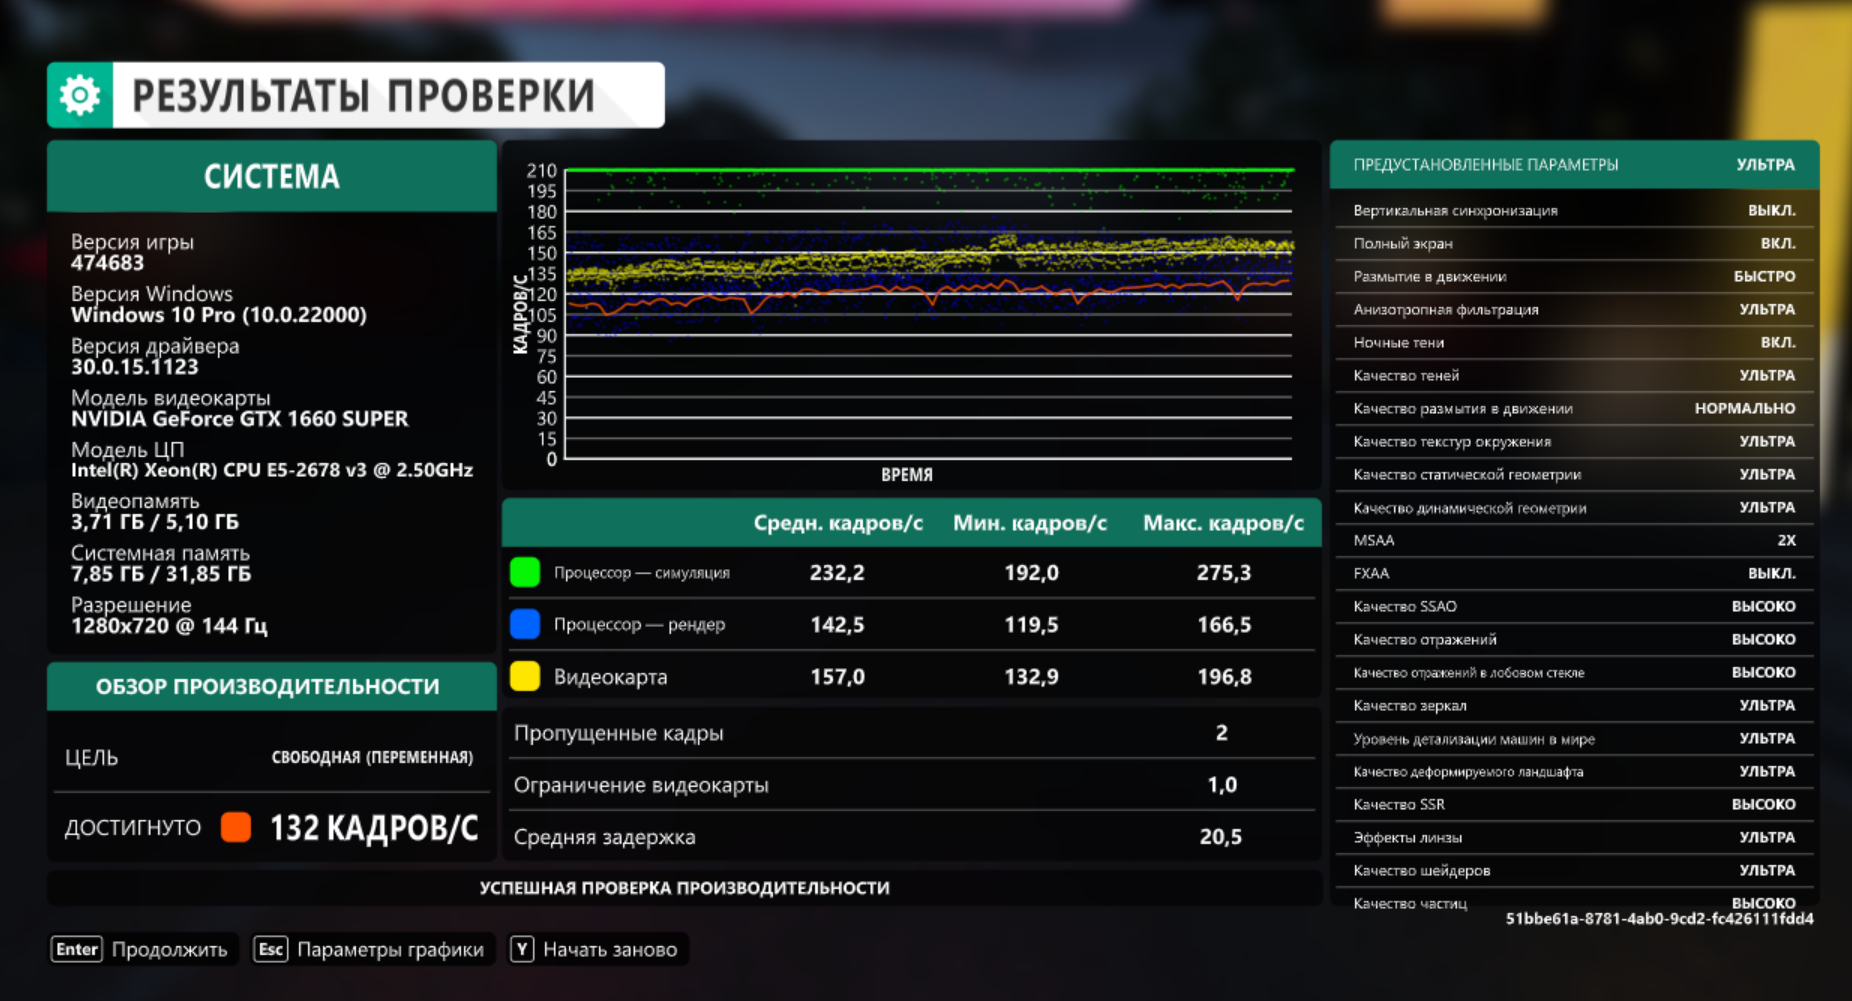Click Windows 10 Pro (10.0.22000) text
1852x1001 pixels.
pyautogui.click(x=219, y=315)
